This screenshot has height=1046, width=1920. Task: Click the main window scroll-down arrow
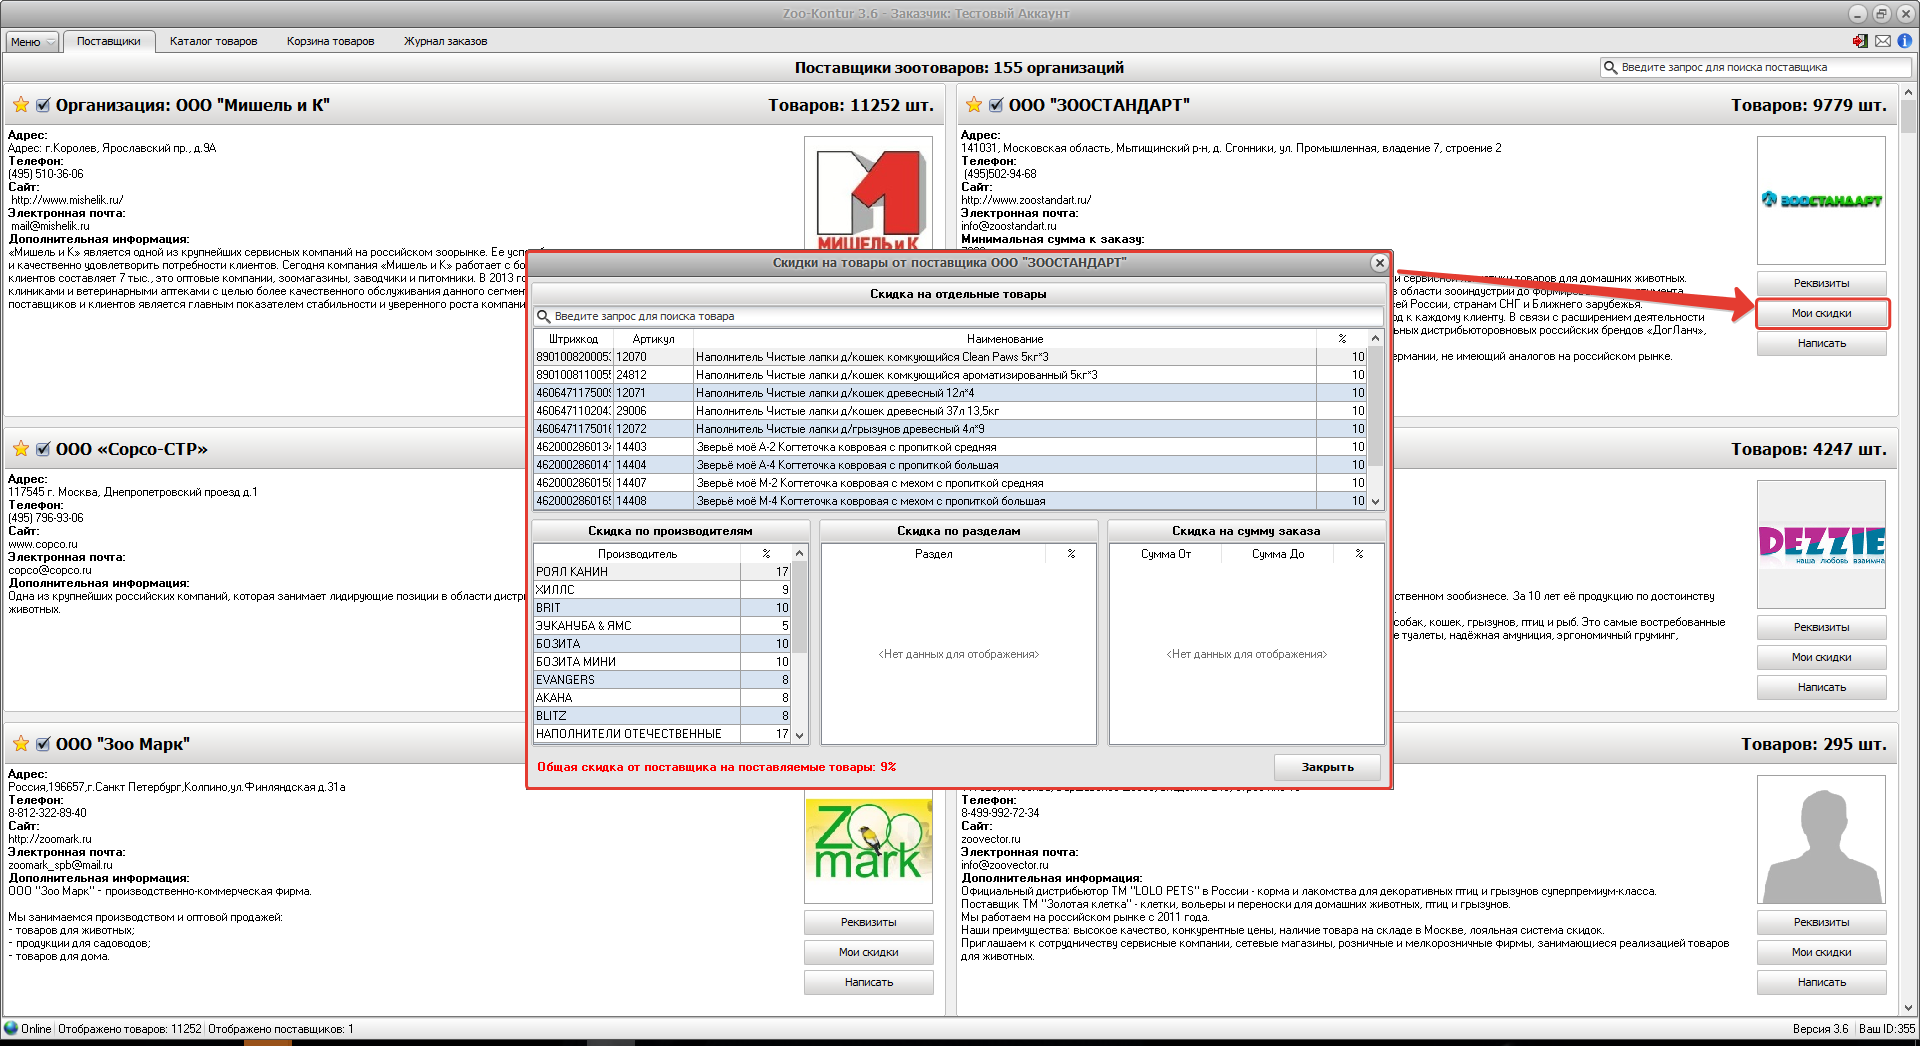[x=1909, y=1008]
